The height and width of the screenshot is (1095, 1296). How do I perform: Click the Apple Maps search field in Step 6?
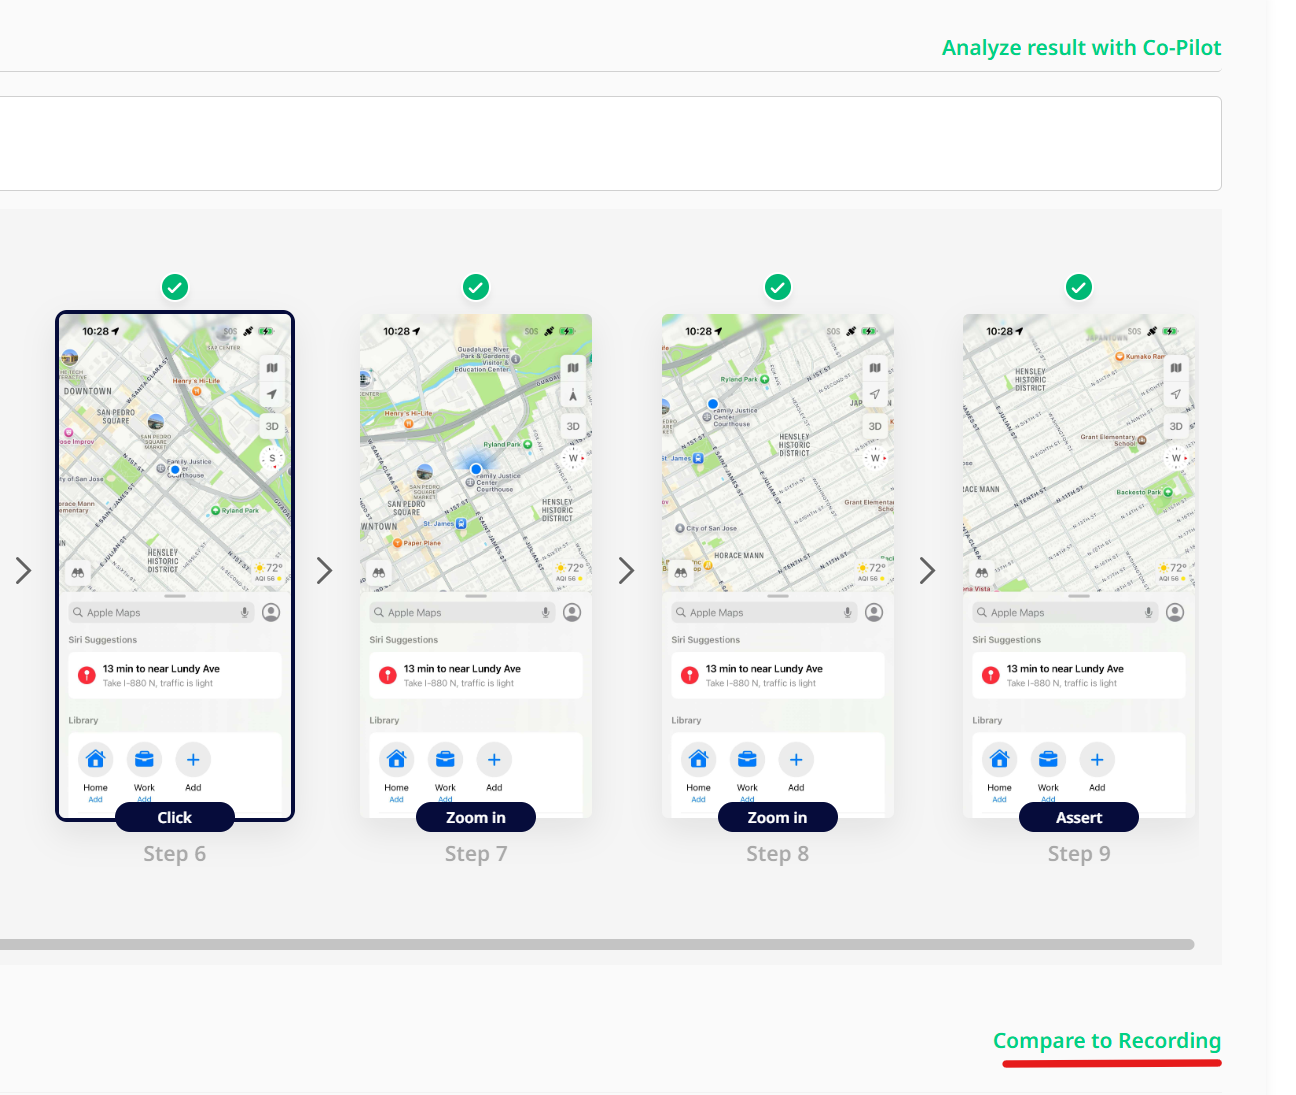click(x=162, y=612)
